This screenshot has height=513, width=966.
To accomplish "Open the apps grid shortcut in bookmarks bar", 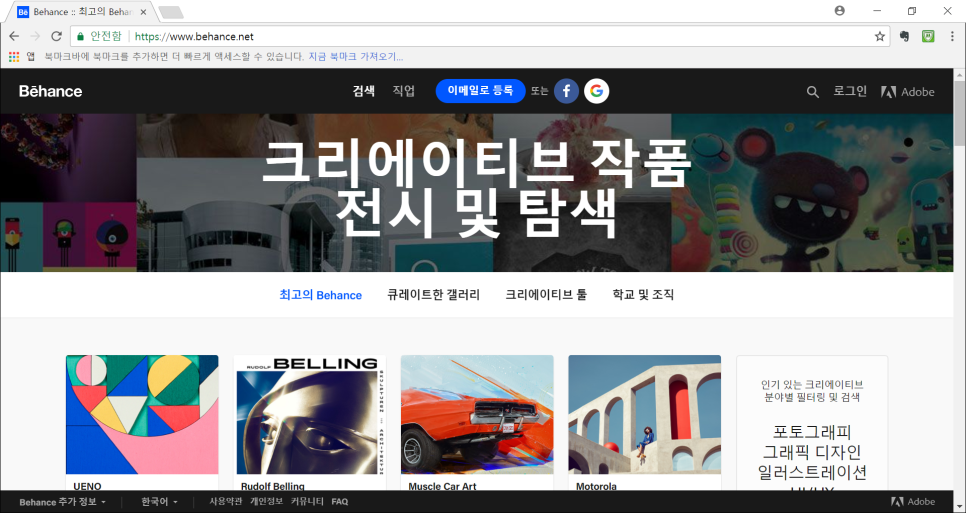I will coord(14,57).
